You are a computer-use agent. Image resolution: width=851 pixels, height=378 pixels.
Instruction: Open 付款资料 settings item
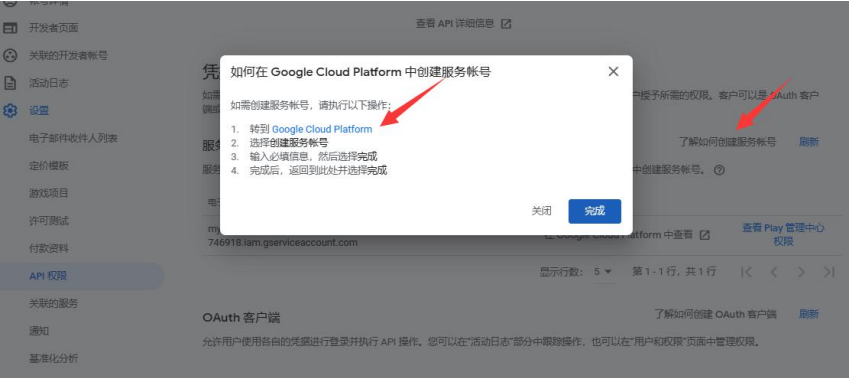48,249
